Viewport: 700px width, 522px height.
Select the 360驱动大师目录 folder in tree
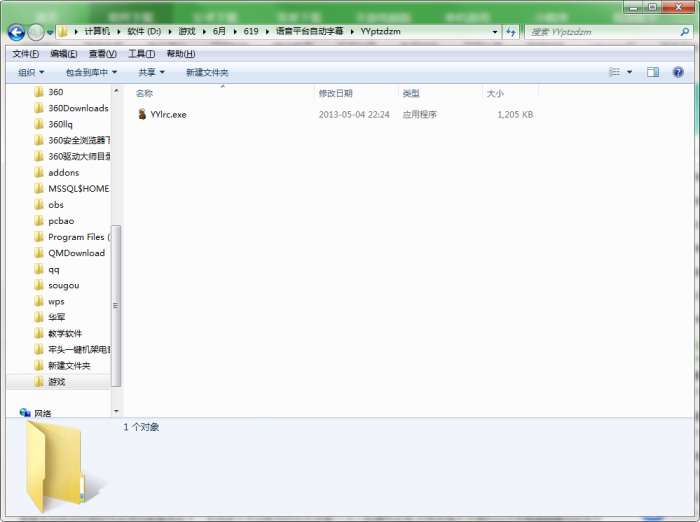tap(72, 156)
